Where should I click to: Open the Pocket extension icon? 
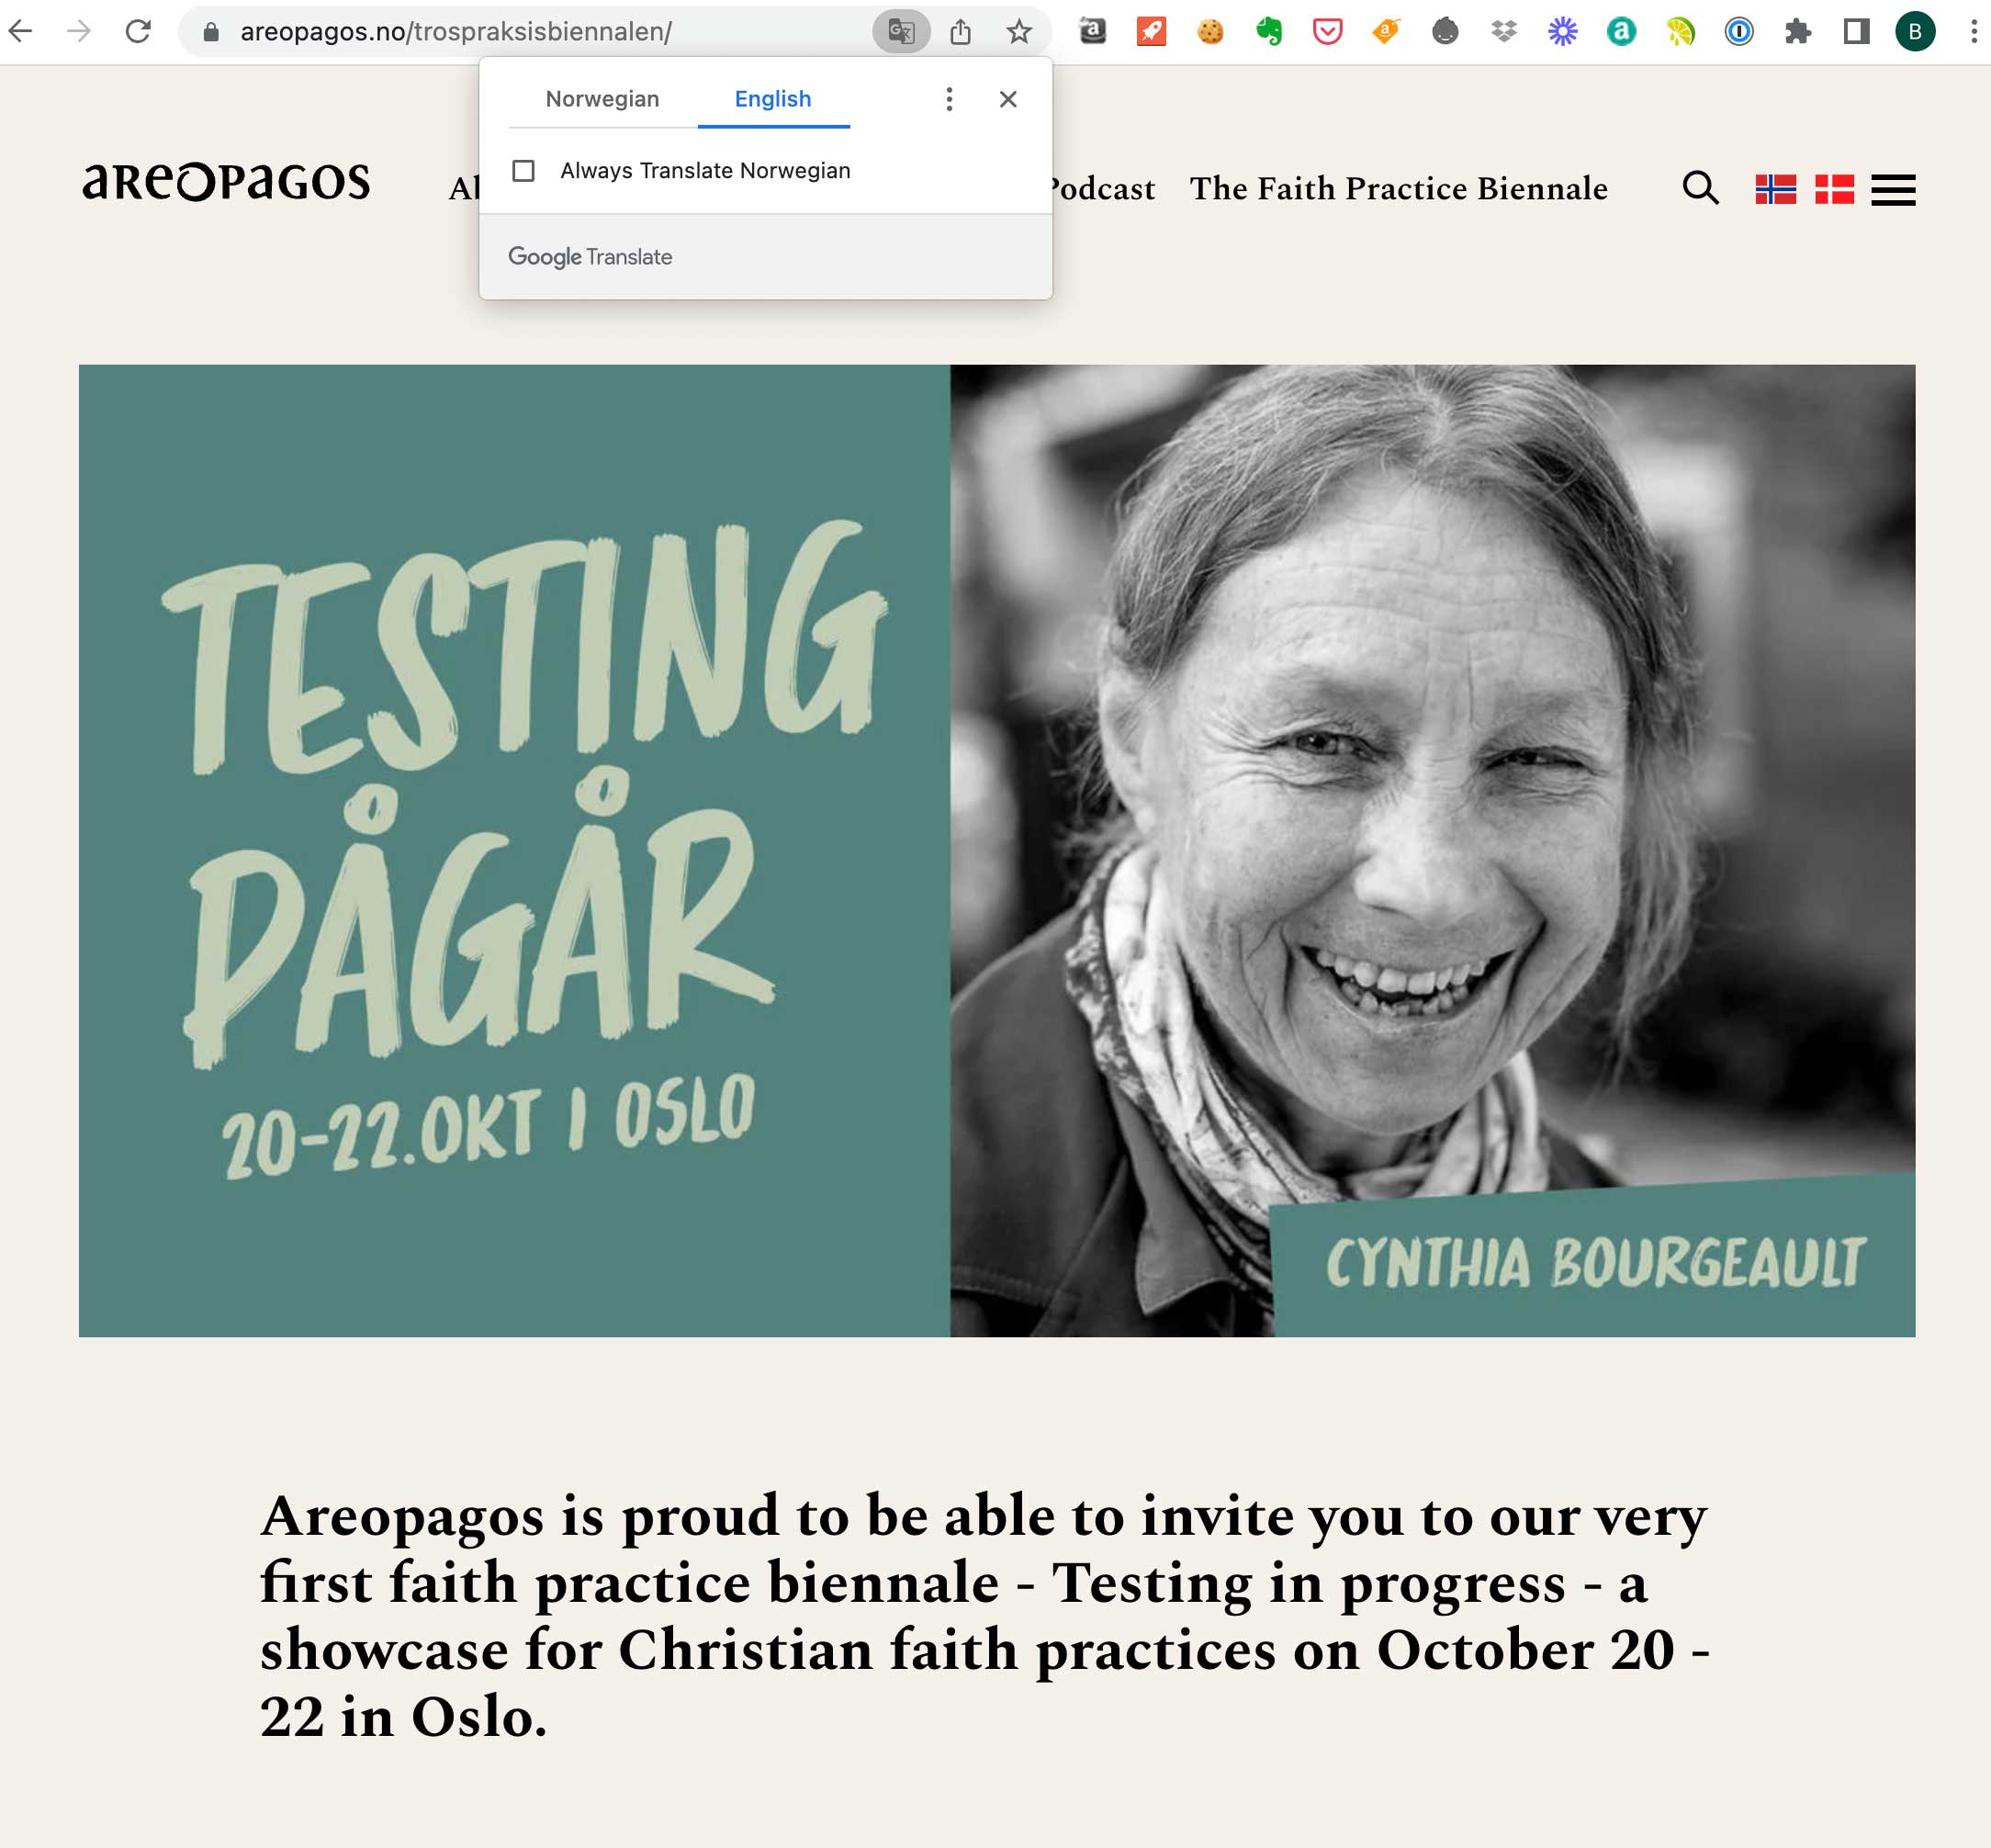(x=1328, y=32)
